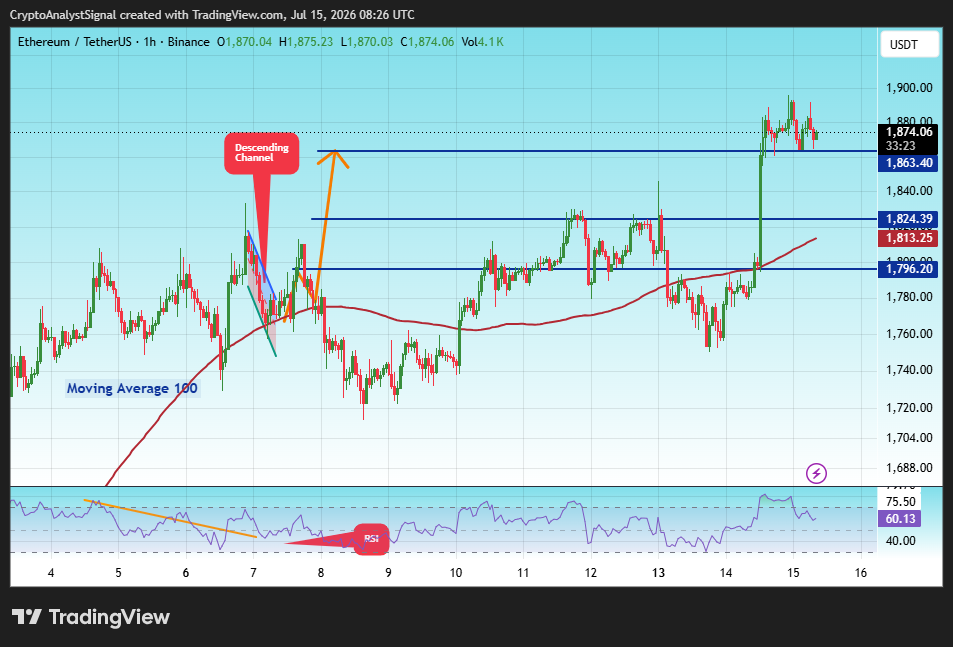This screenshot has height=647, width=953.
Task: Click date 4 on the time axis
Action: (51, 572)
